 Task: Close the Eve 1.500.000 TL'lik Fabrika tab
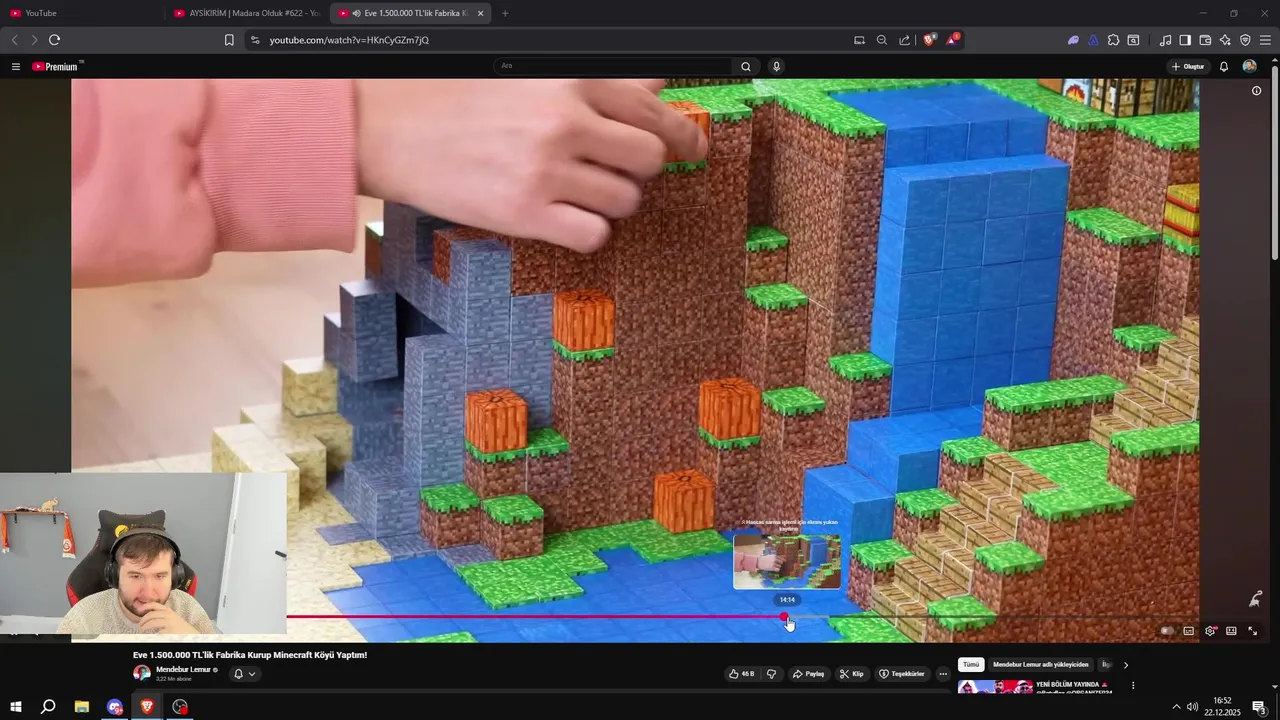pos(480,13)
